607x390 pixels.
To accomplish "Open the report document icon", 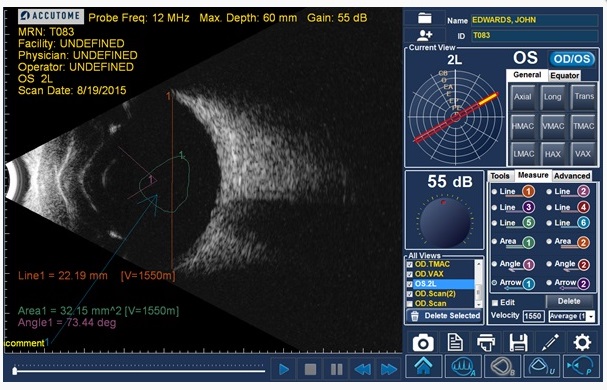I will (455, 342).
